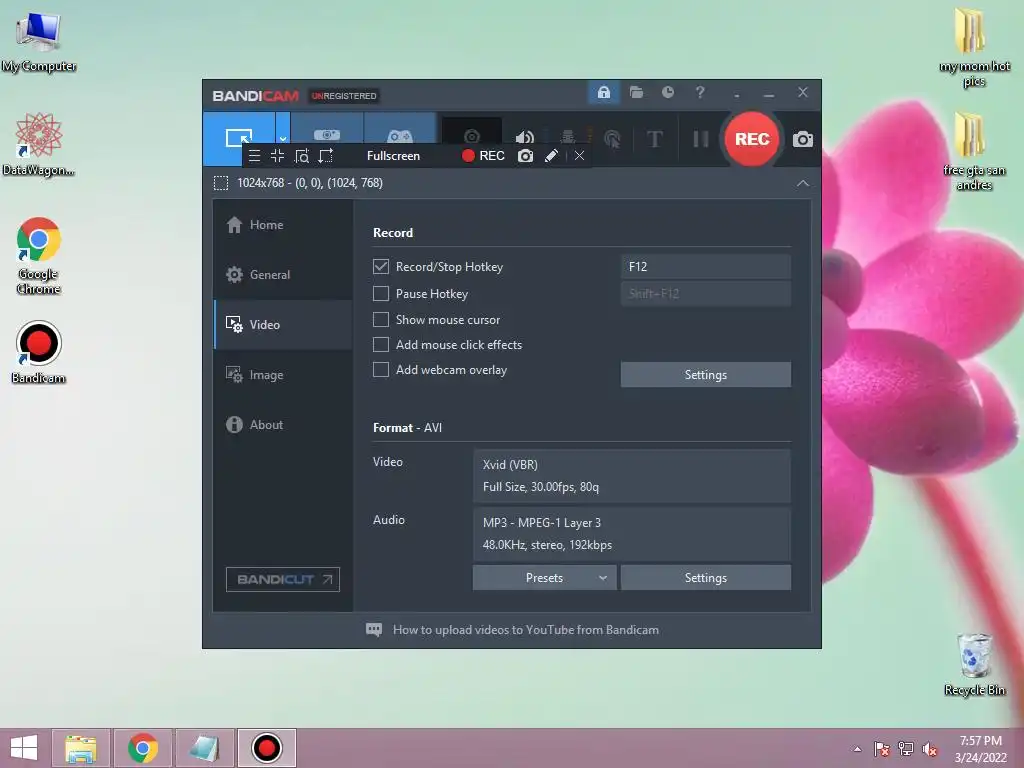Click the taskbar clock showing 7:57 PM

pyautogui.click(x=980, y=749)
